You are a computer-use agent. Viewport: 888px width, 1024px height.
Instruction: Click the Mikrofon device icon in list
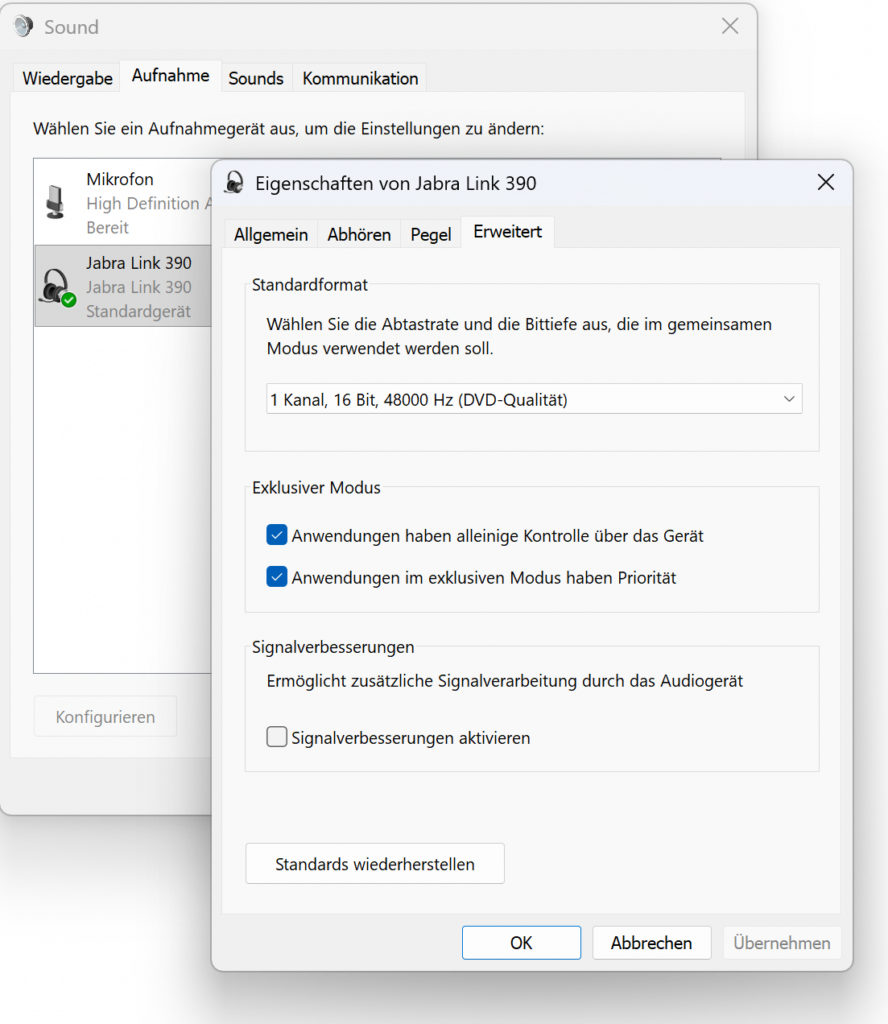(56, 201)
